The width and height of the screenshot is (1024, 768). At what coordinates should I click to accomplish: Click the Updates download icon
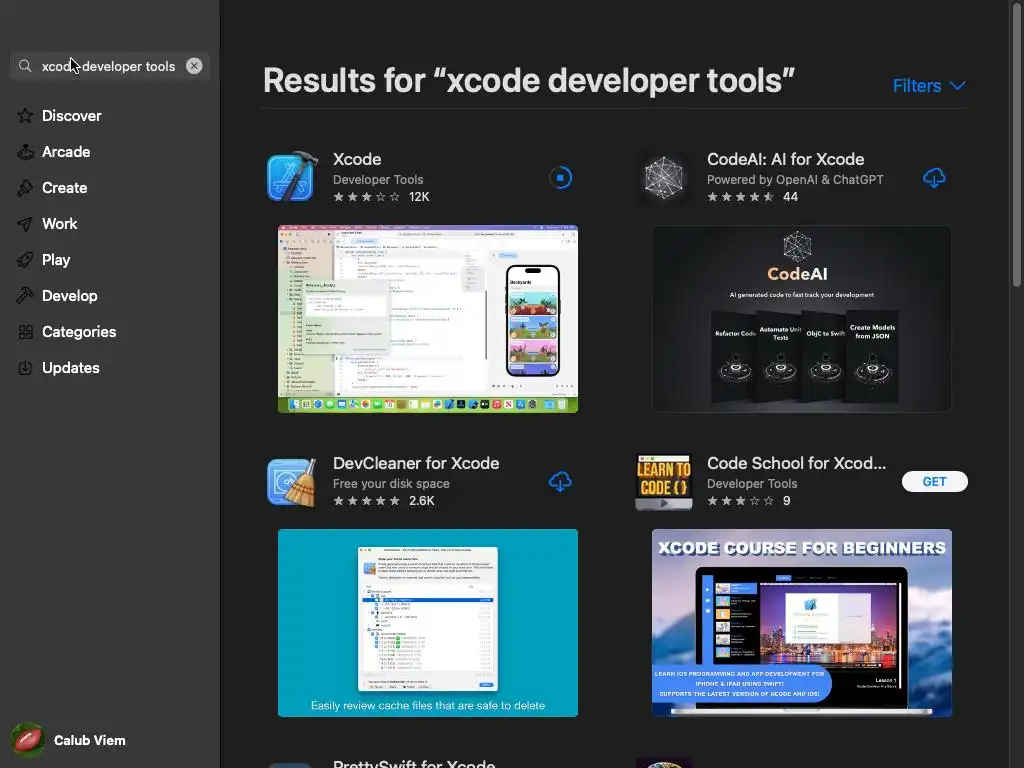(x=25, y=368)
